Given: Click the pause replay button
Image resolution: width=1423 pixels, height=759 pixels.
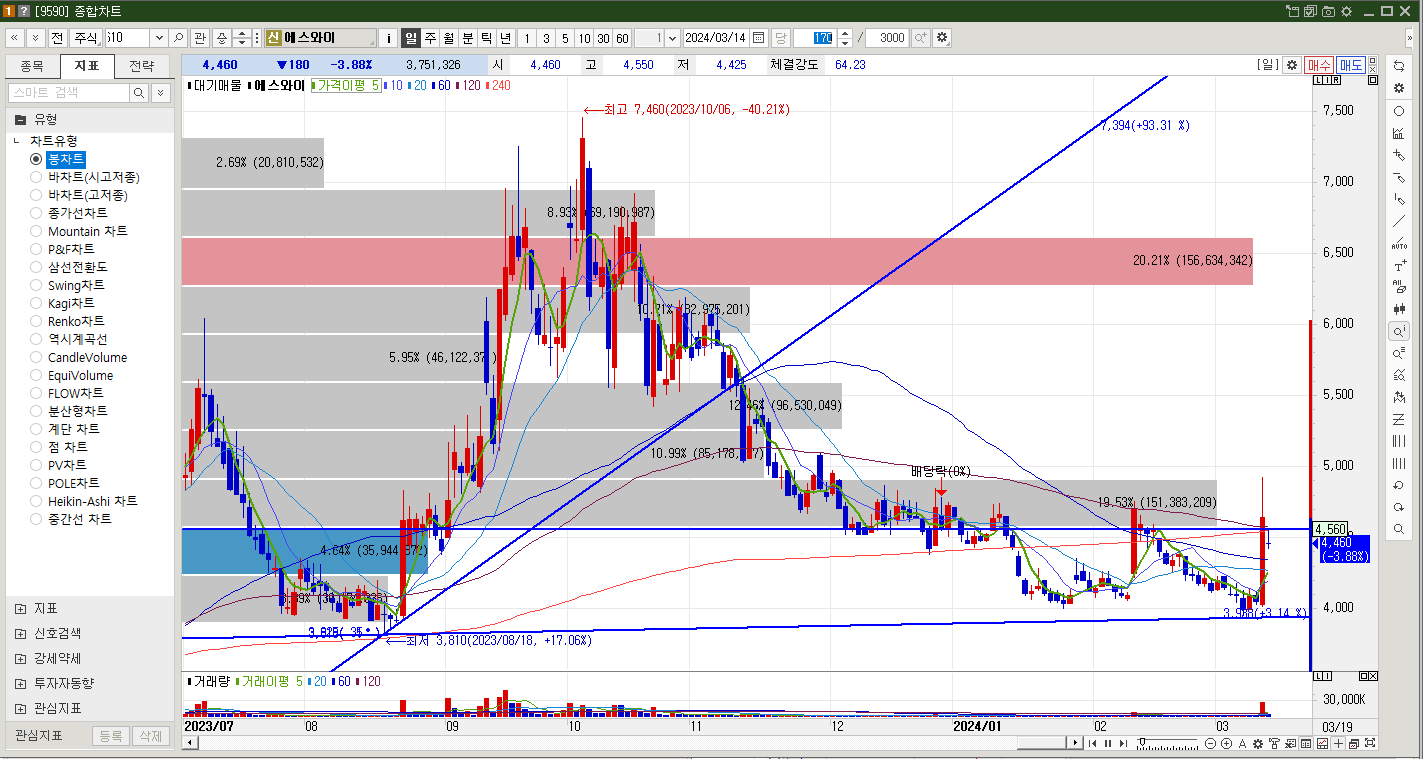Looking at the screenshot, I should coord(1107,743).
